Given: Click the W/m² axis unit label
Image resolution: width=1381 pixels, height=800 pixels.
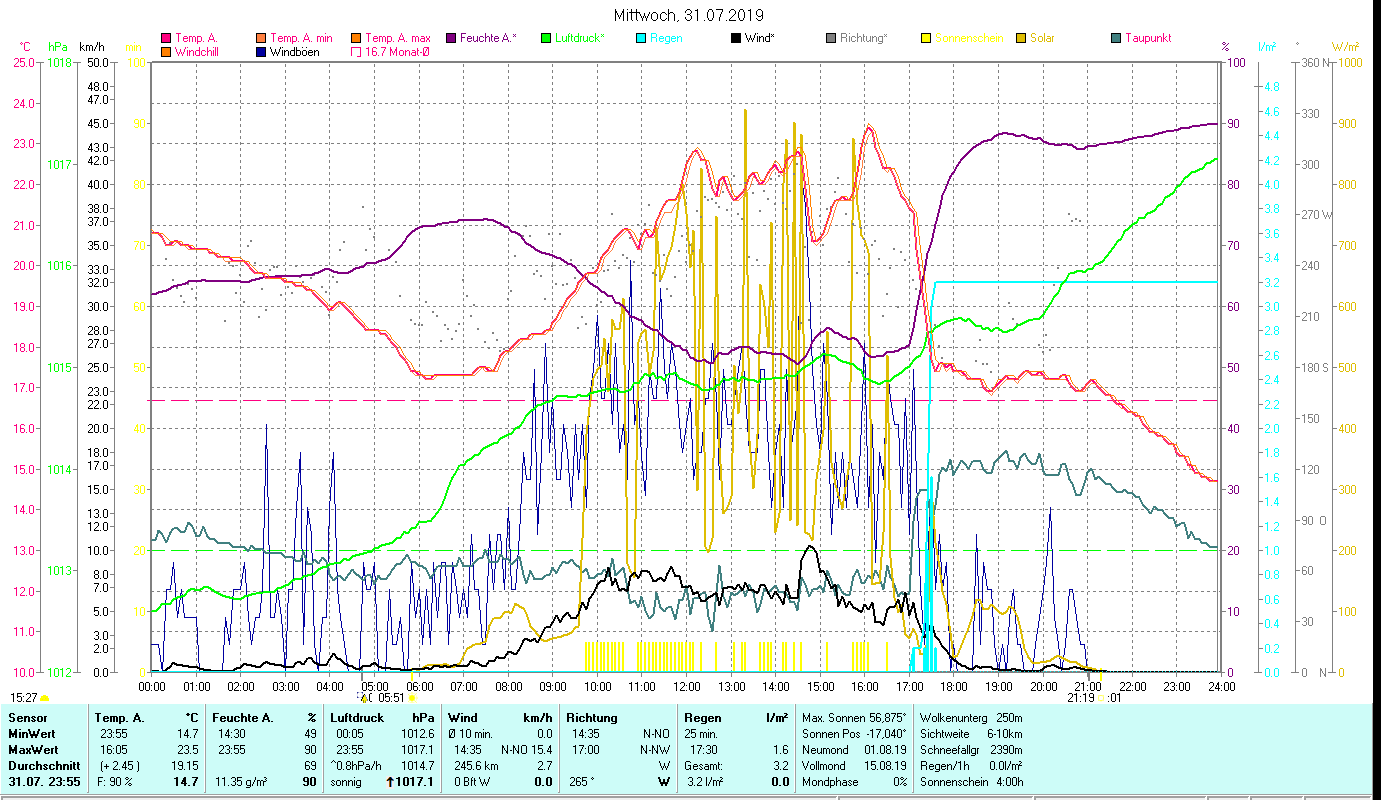Looking at the screenshot, I should click(1346, 47).
